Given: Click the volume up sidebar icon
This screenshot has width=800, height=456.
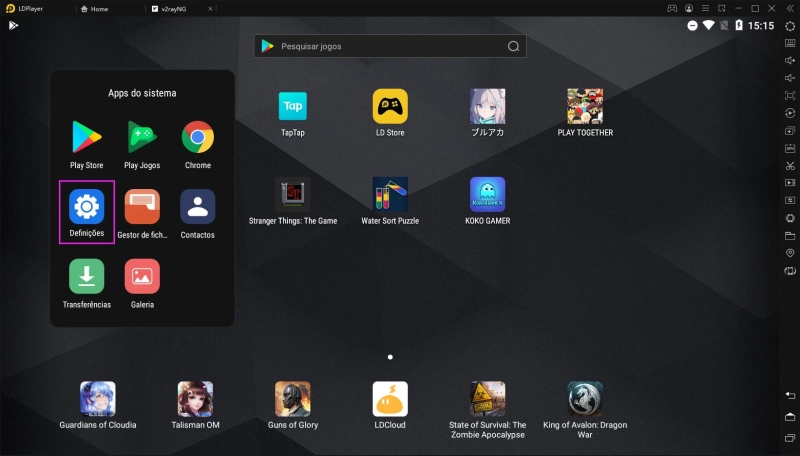Looking at the screenshot, I should [790, 60].
